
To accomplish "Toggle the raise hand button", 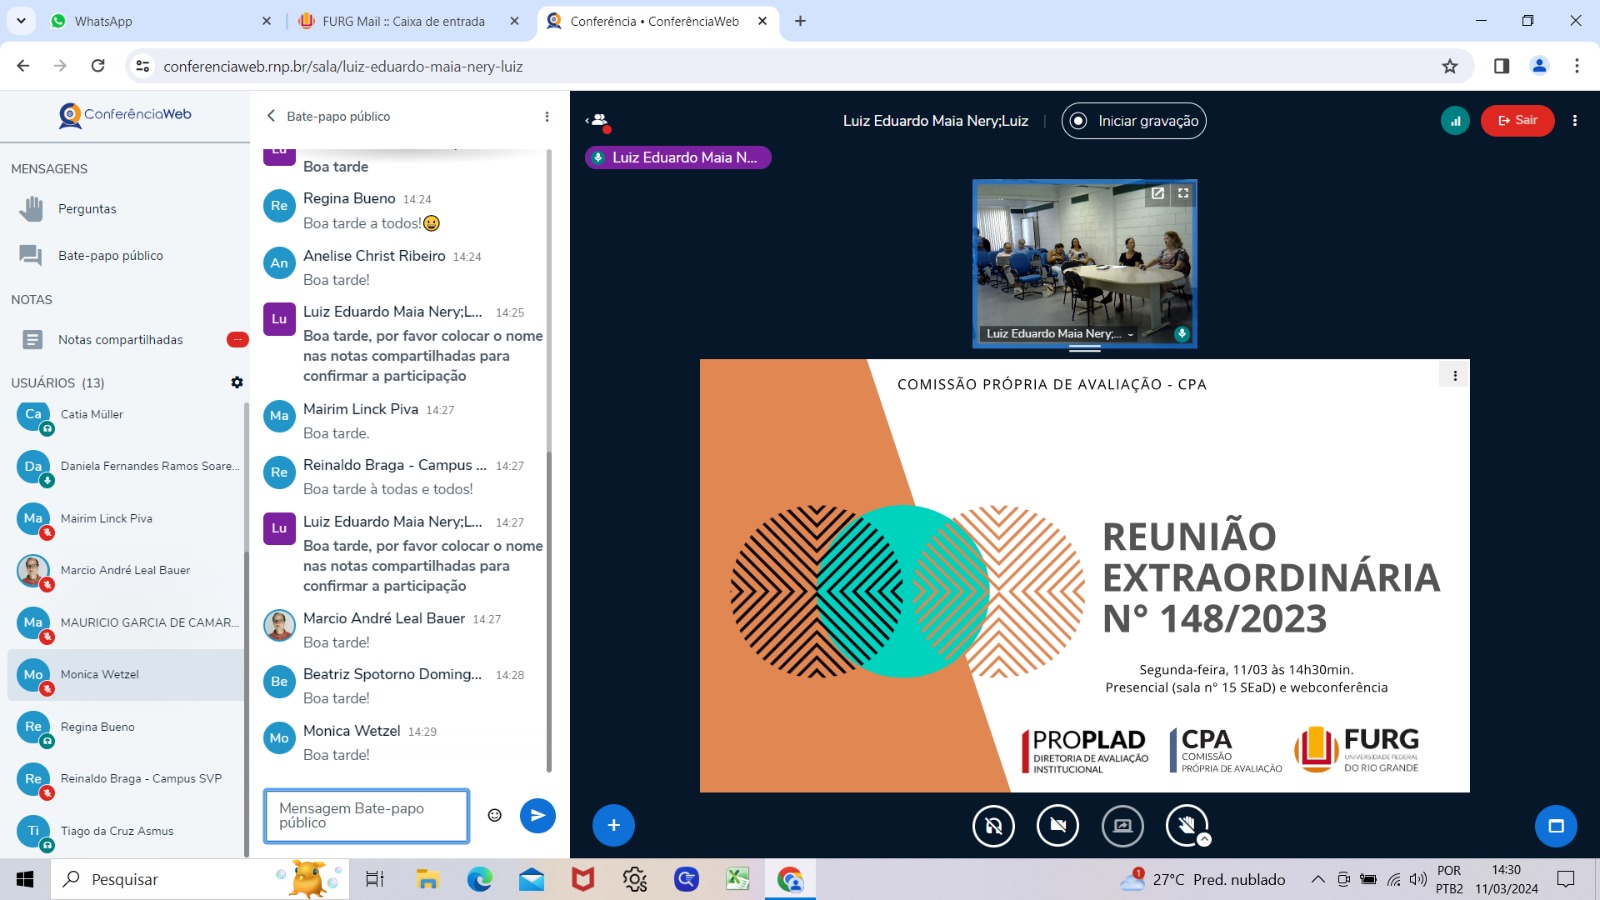I will tap(1187, 826).
